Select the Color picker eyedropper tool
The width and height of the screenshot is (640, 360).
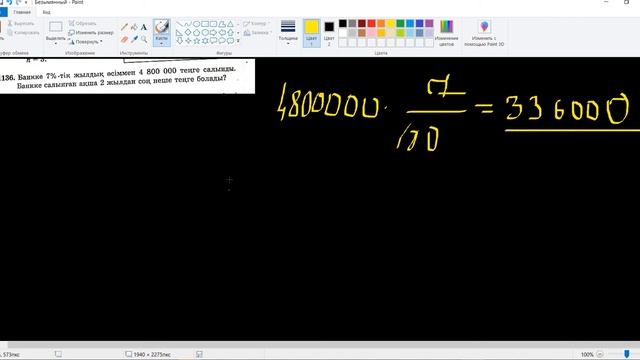[134, 40]
